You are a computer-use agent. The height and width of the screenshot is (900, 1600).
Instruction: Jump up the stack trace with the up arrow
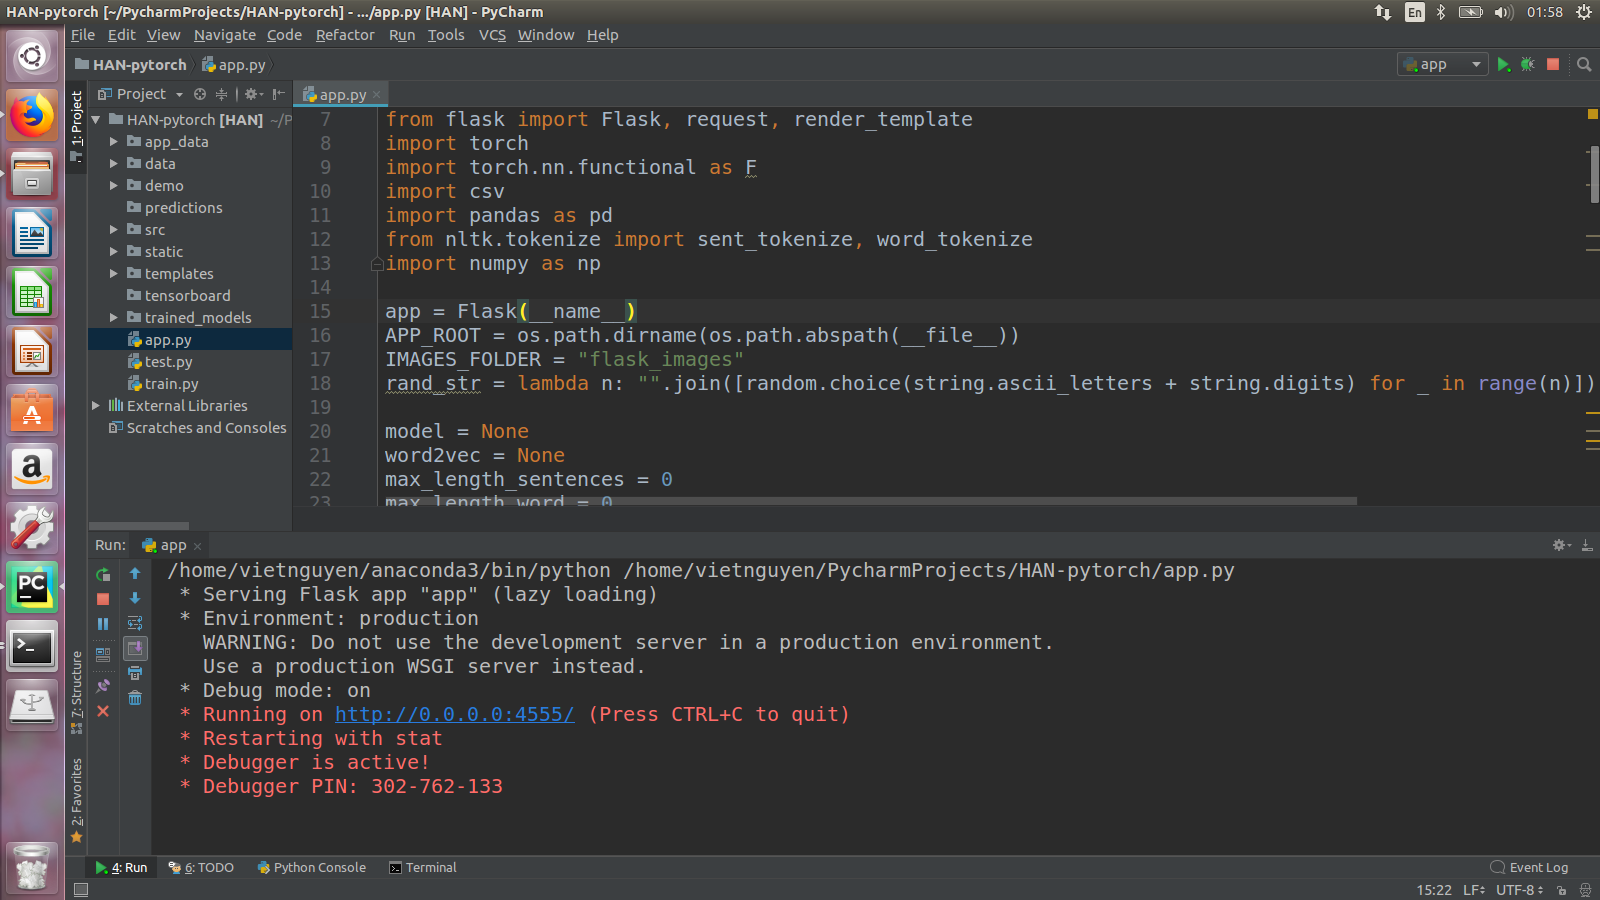[x=135, y=574]
